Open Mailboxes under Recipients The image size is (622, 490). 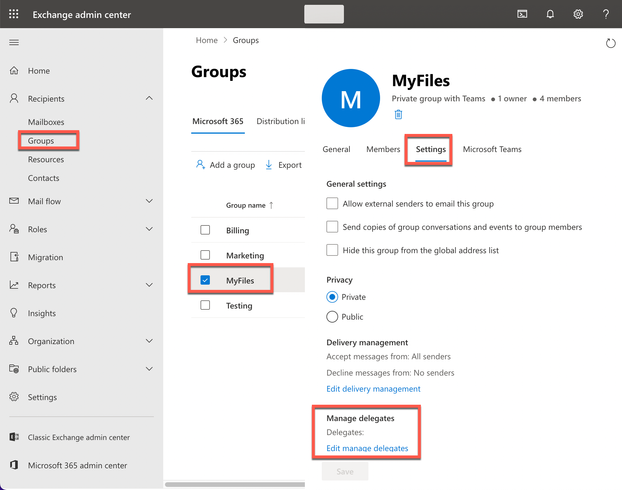pos(46,122)
